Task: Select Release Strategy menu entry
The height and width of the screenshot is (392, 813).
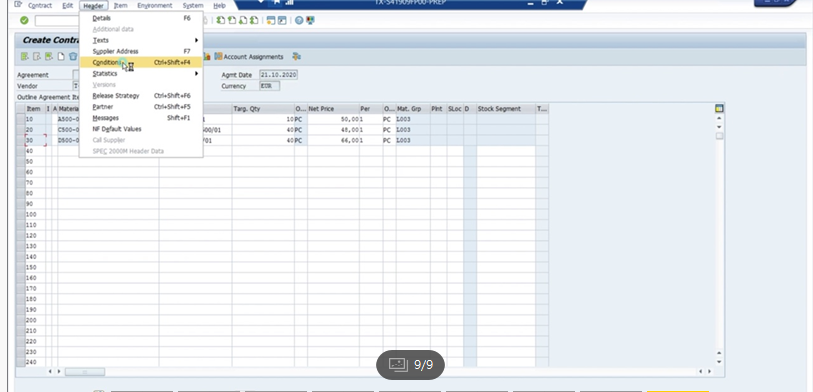Action: point(141,96)
